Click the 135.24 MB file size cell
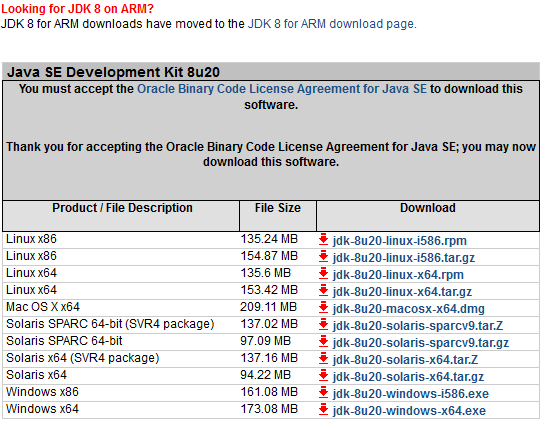 click(278, 239)
